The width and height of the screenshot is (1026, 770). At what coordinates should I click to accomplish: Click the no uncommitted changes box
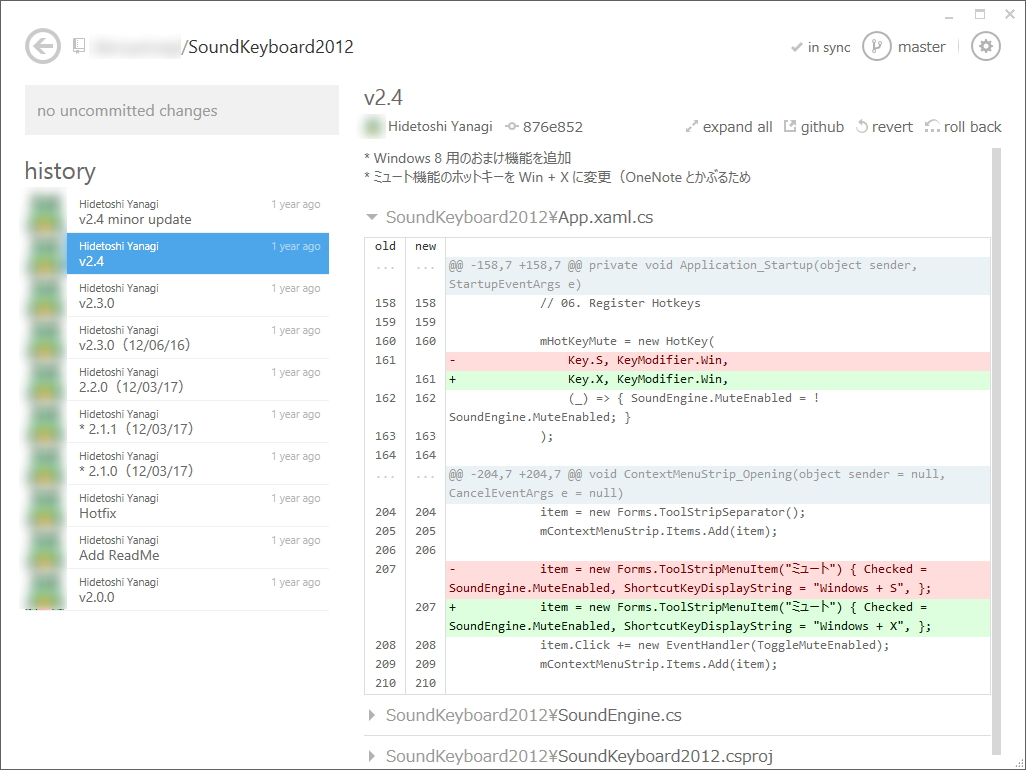pyautogui.click(x=182, y=110)
